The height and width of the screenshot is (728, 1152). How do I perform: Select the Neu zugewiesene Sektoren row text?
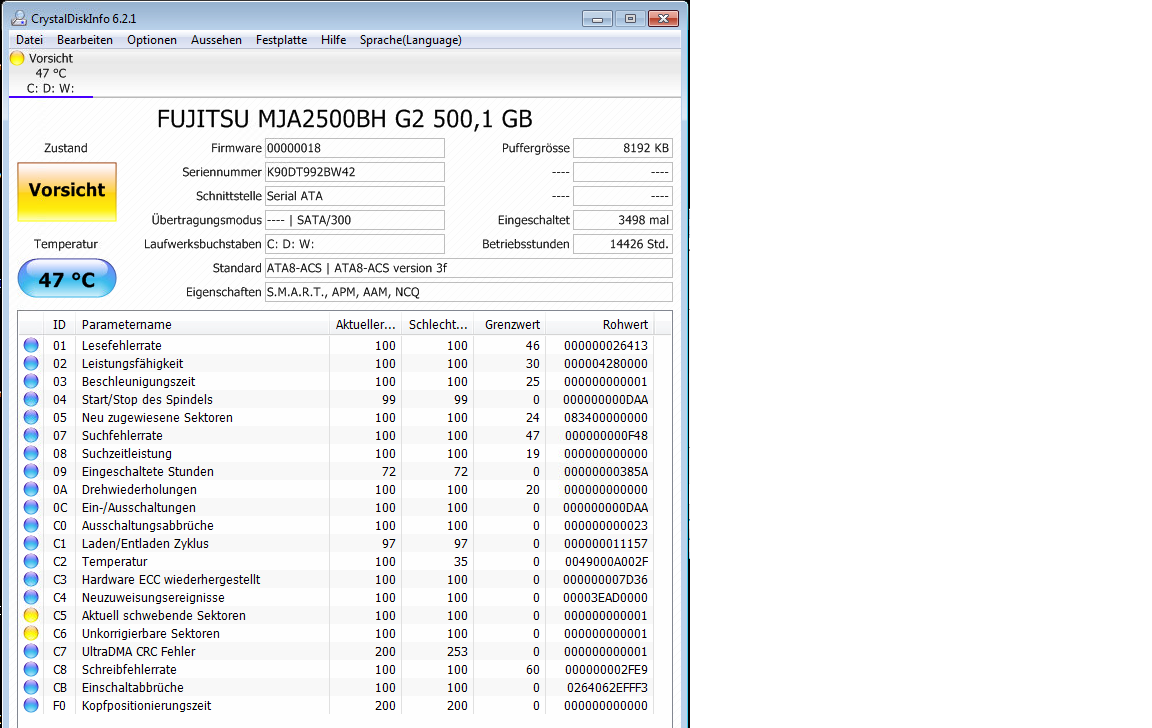(157, 417)
